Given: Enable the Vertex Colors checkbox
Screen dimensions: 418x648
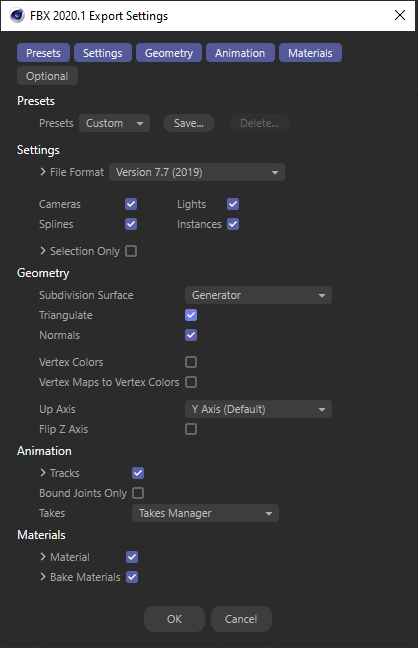Looking at the screenshot, I should (x=191, y=362).
